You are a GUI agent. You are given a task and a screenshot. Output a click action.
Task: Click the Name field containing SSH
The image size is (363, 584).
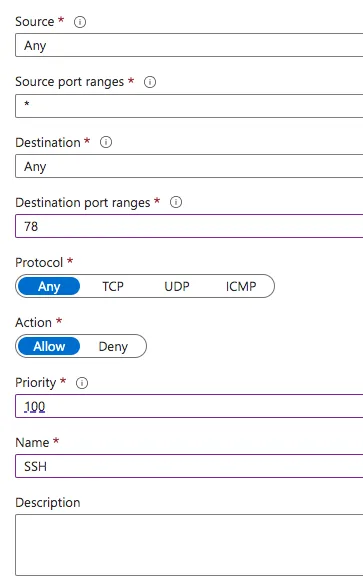189,466
